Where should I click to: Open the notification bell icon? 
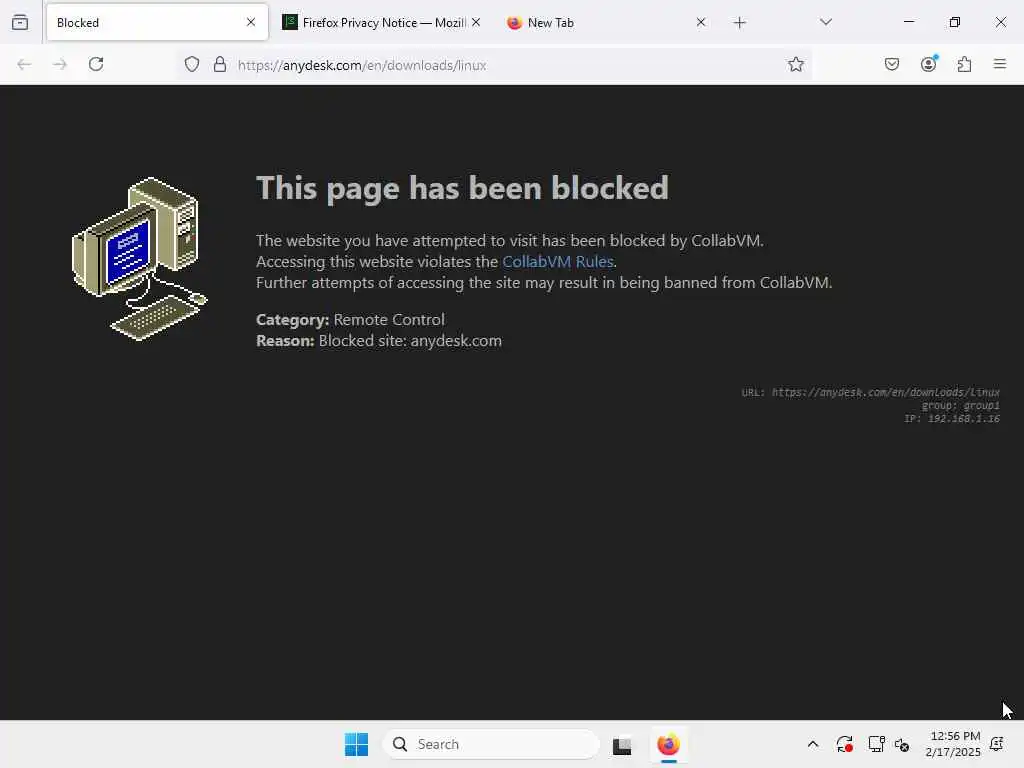click(997, 744)
